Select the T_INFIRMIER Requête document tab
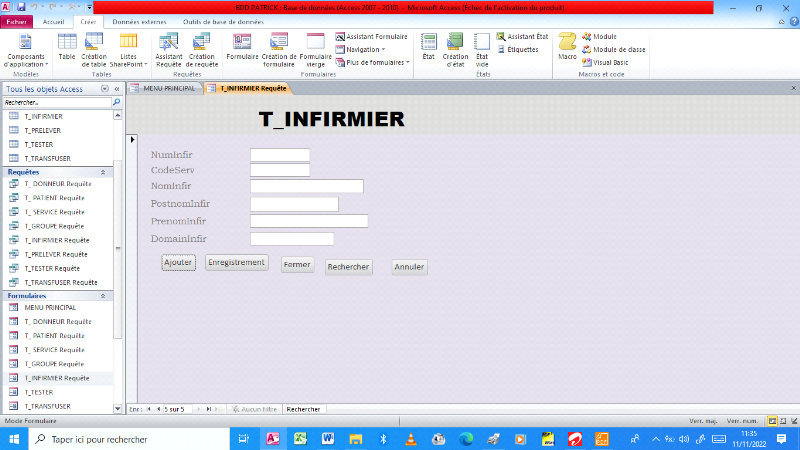The image size is (800, 450). pyautogui.click(x=248, y=88)
